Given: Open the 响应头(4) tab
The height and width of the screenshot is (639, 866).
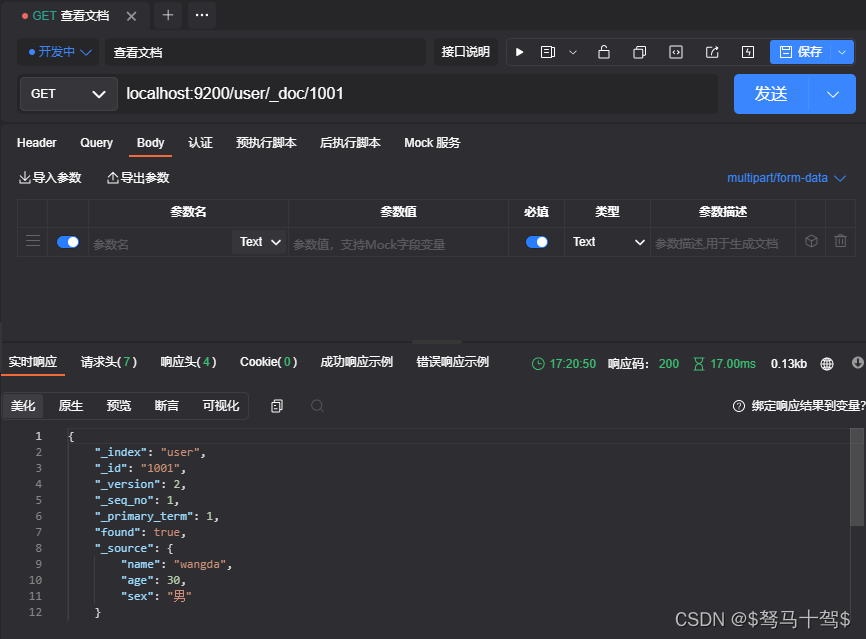Looking at the screenshot, I should 188,362.
